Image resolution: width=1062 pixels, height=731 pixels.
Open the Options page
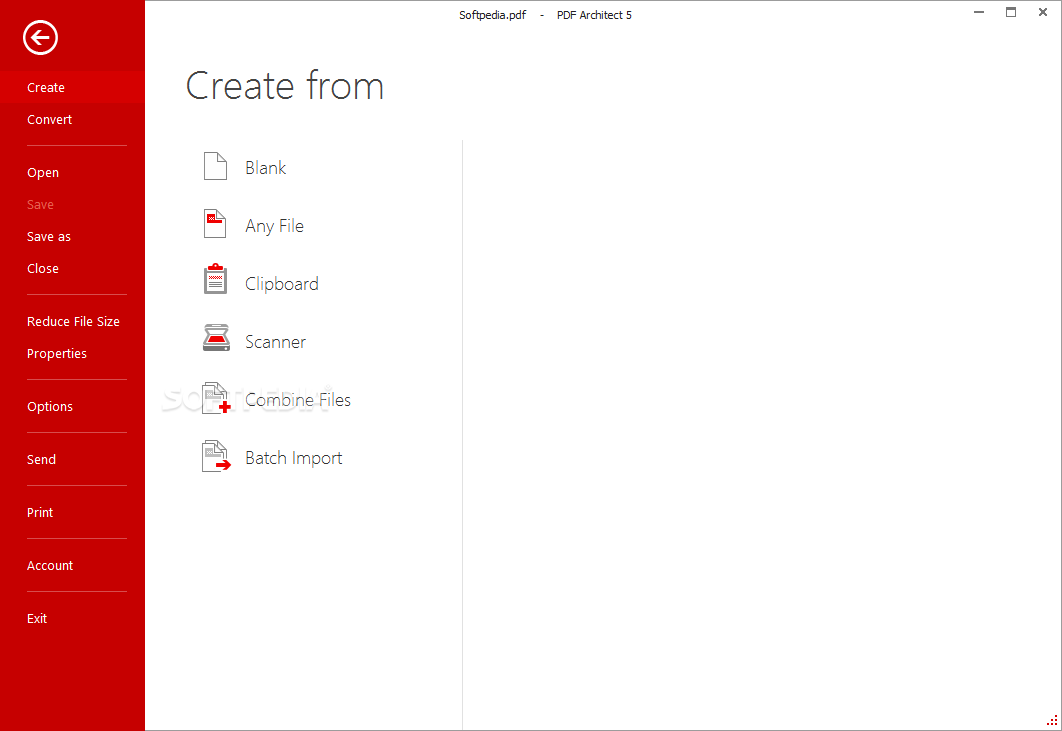click(50, 406)
